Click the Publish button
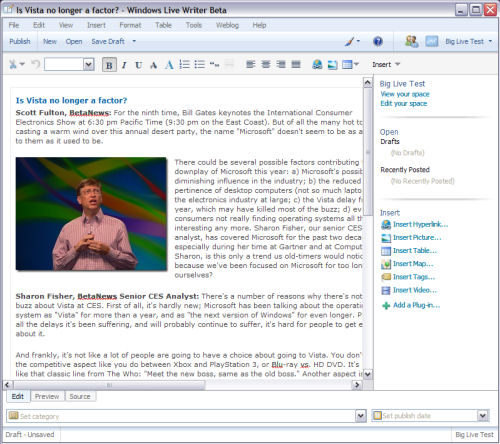The image size is (500, 444). click(x=20, y=41)
